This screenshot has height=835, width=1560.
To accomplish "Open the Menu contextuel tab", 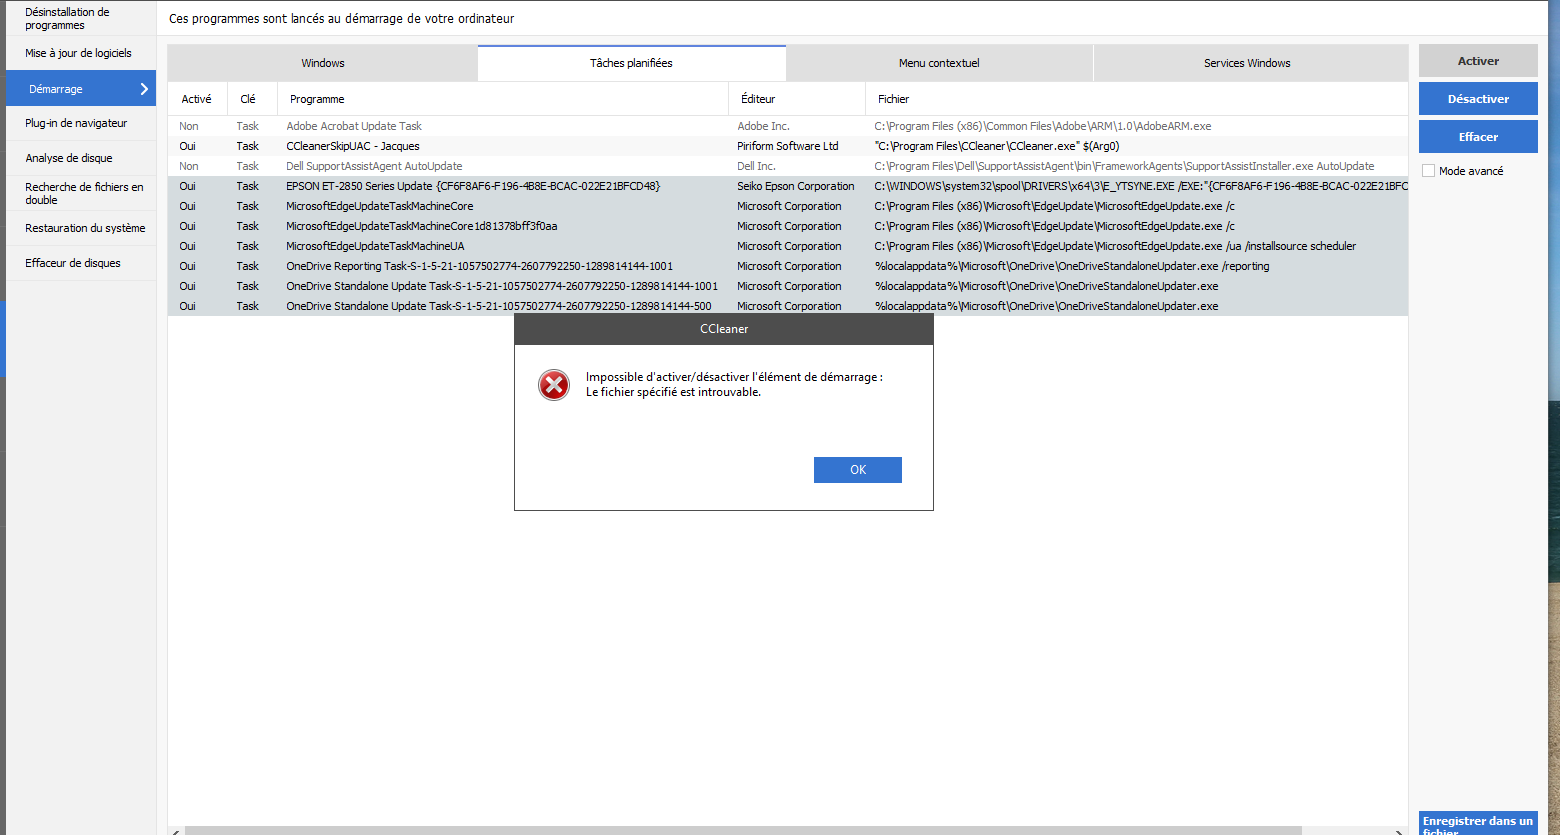I will [939, 63].
